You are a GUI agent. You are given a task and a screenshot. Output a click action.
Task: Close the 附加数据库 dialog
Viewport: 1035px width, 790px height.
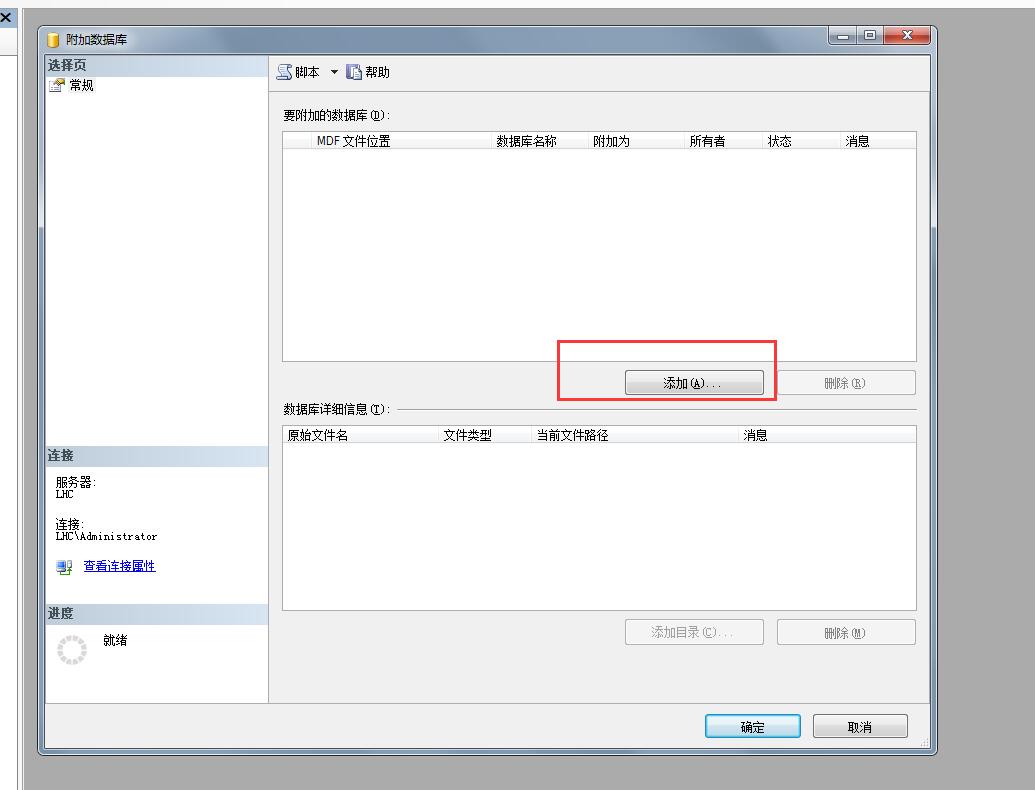point(907,36)
